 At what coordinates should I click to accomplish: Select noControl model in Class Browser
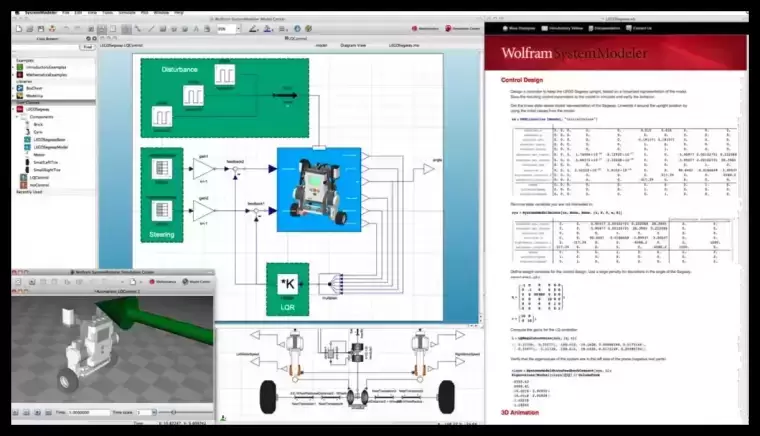coord(39,185)
